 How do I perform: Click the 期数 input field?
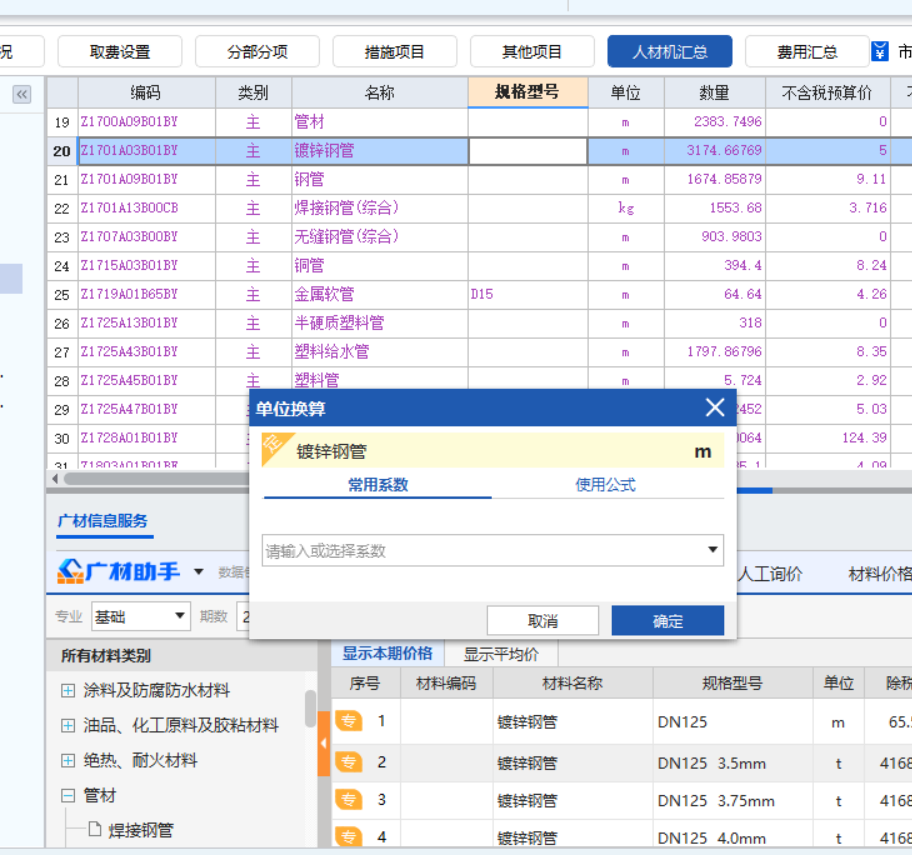point(243,617)
